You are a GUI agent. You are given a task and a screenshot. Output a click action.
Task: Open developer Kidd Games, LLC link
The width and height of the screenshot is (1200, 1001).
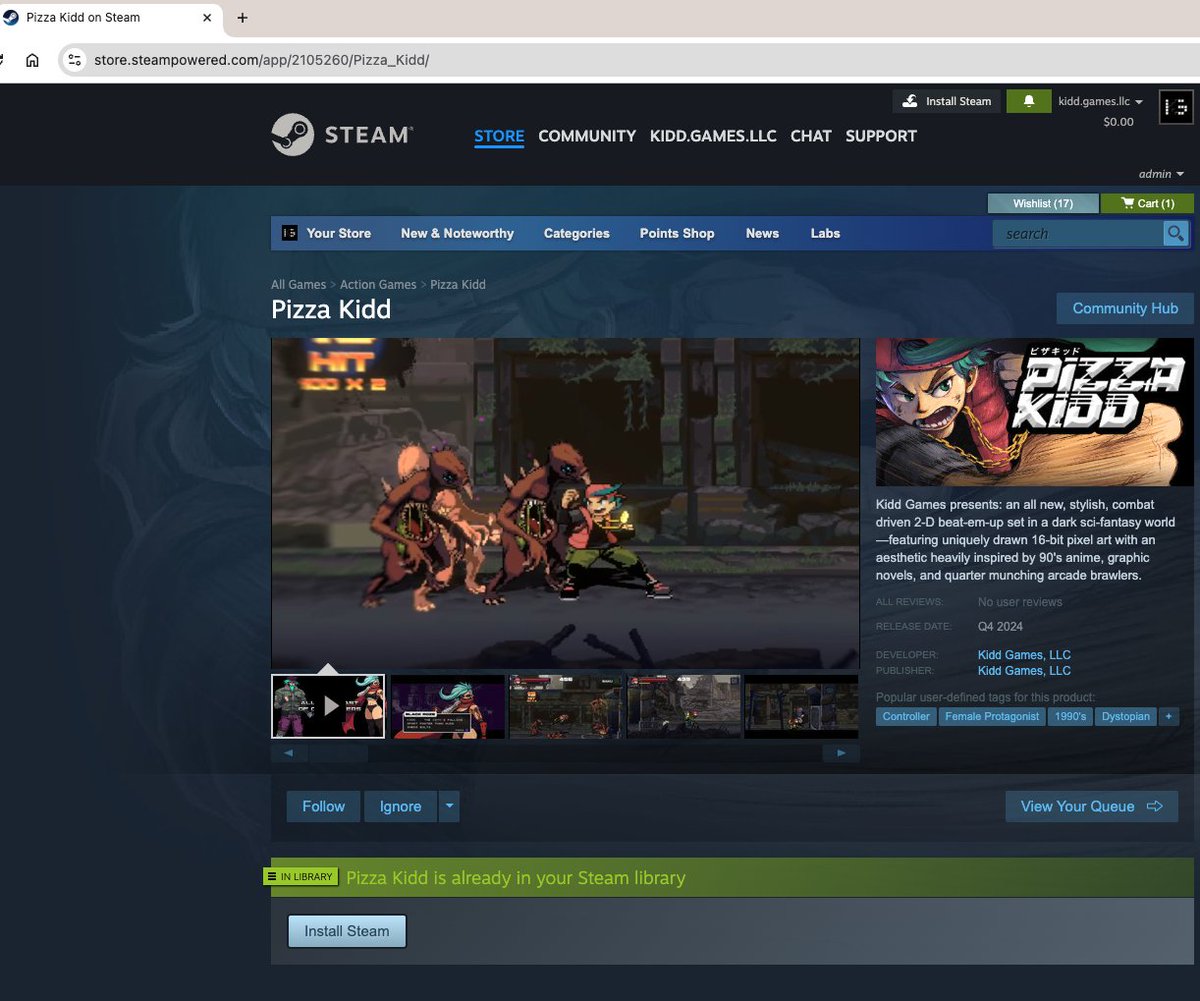click(1024, 655)
